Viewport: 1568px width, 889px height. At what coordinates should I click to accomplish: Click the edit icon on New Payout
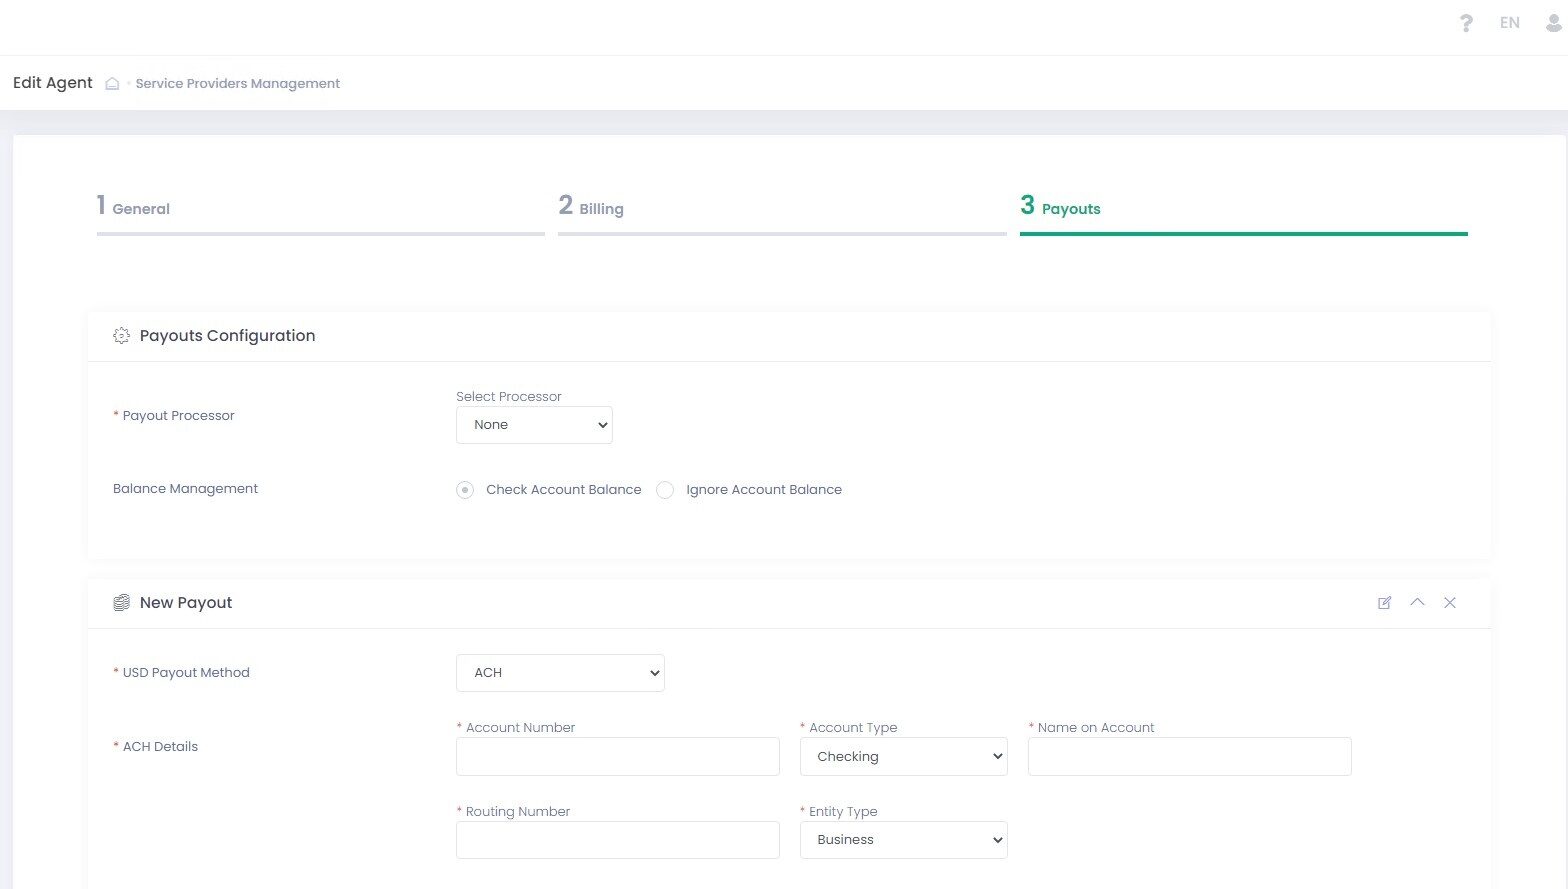(x=1384, y=603)
